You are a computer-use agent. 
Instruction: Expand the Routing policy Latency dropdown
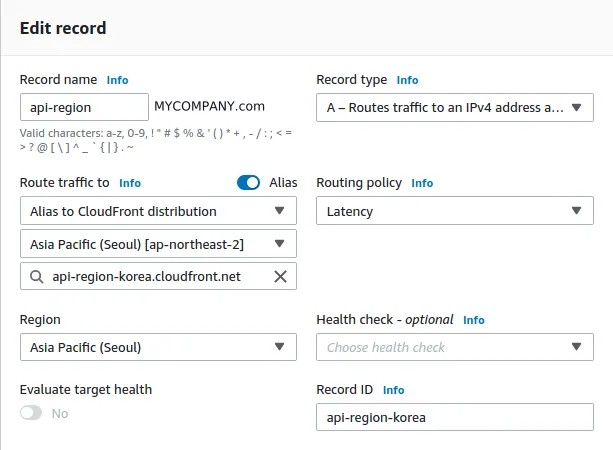point(454,211)
